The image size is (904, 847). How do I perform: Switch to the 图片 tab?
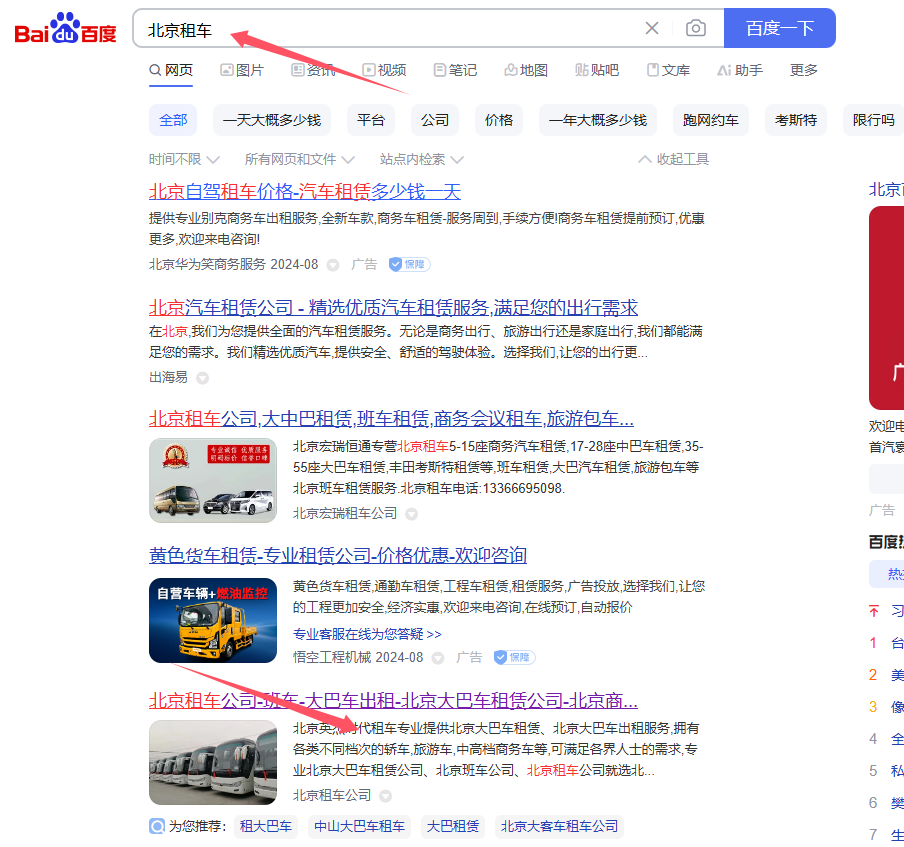coord(242,70)
